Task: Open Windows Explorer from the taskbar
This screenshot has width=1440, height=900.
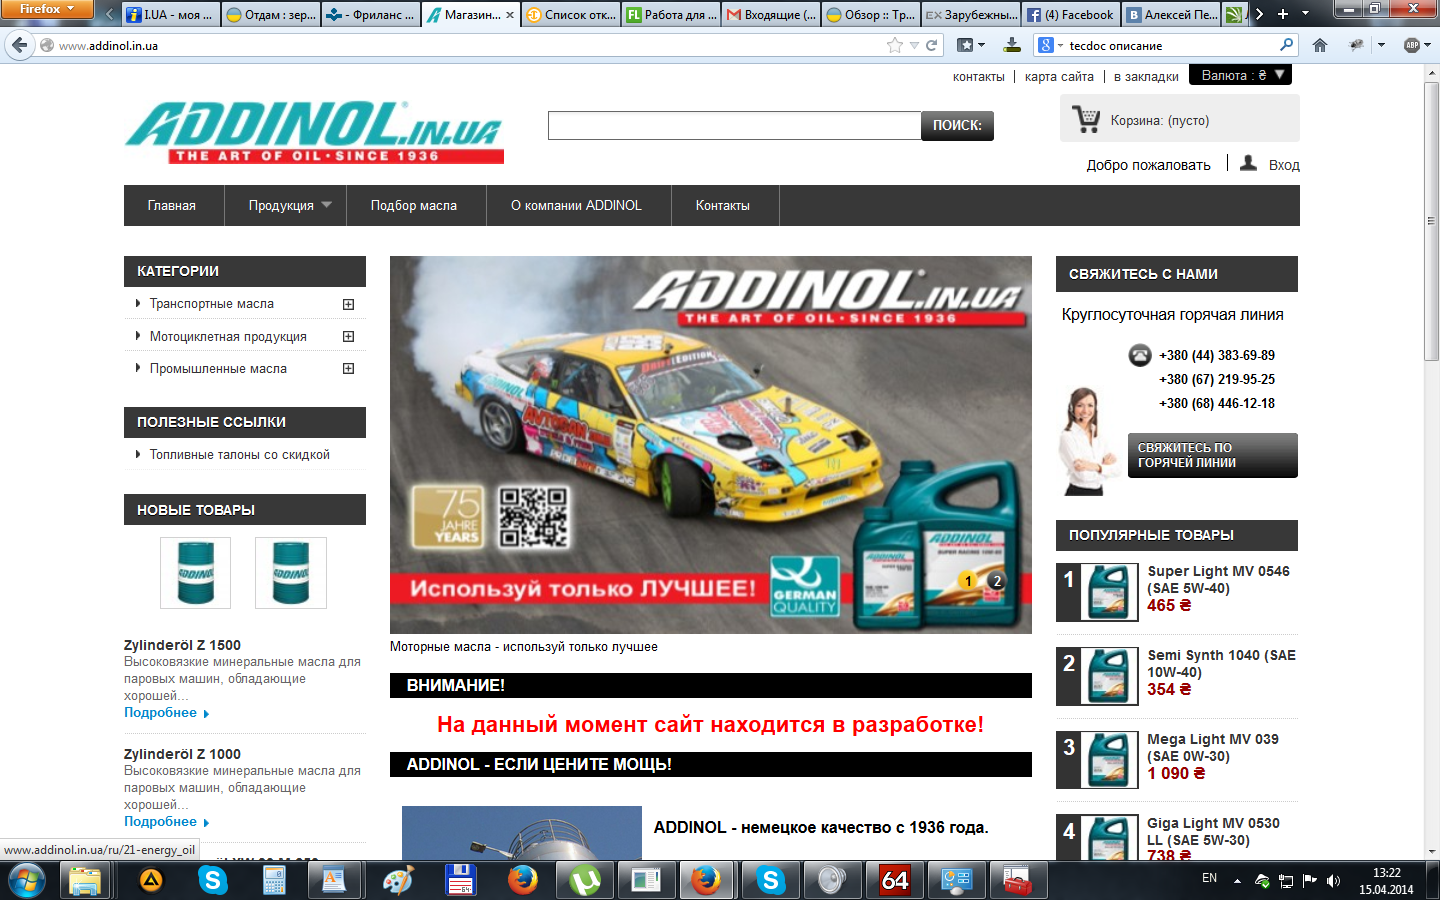Action: tap(86, 881)
